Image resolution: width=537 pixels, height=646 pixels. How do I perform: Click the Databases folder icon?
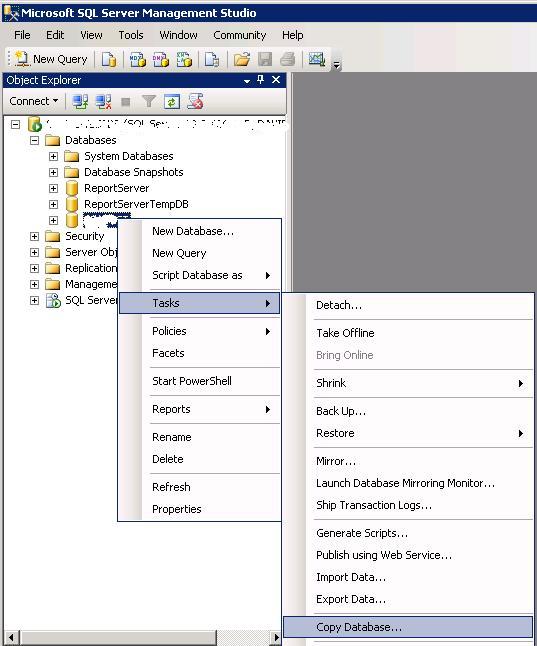point(53,140)
